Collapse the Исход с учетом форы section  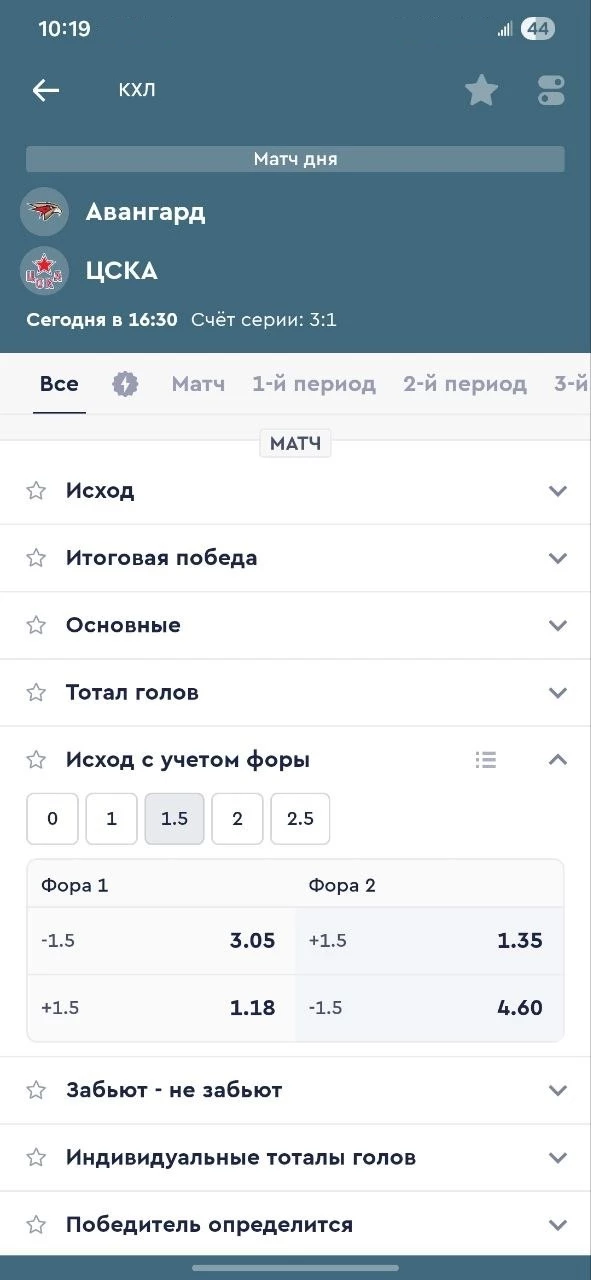point(558,760)
